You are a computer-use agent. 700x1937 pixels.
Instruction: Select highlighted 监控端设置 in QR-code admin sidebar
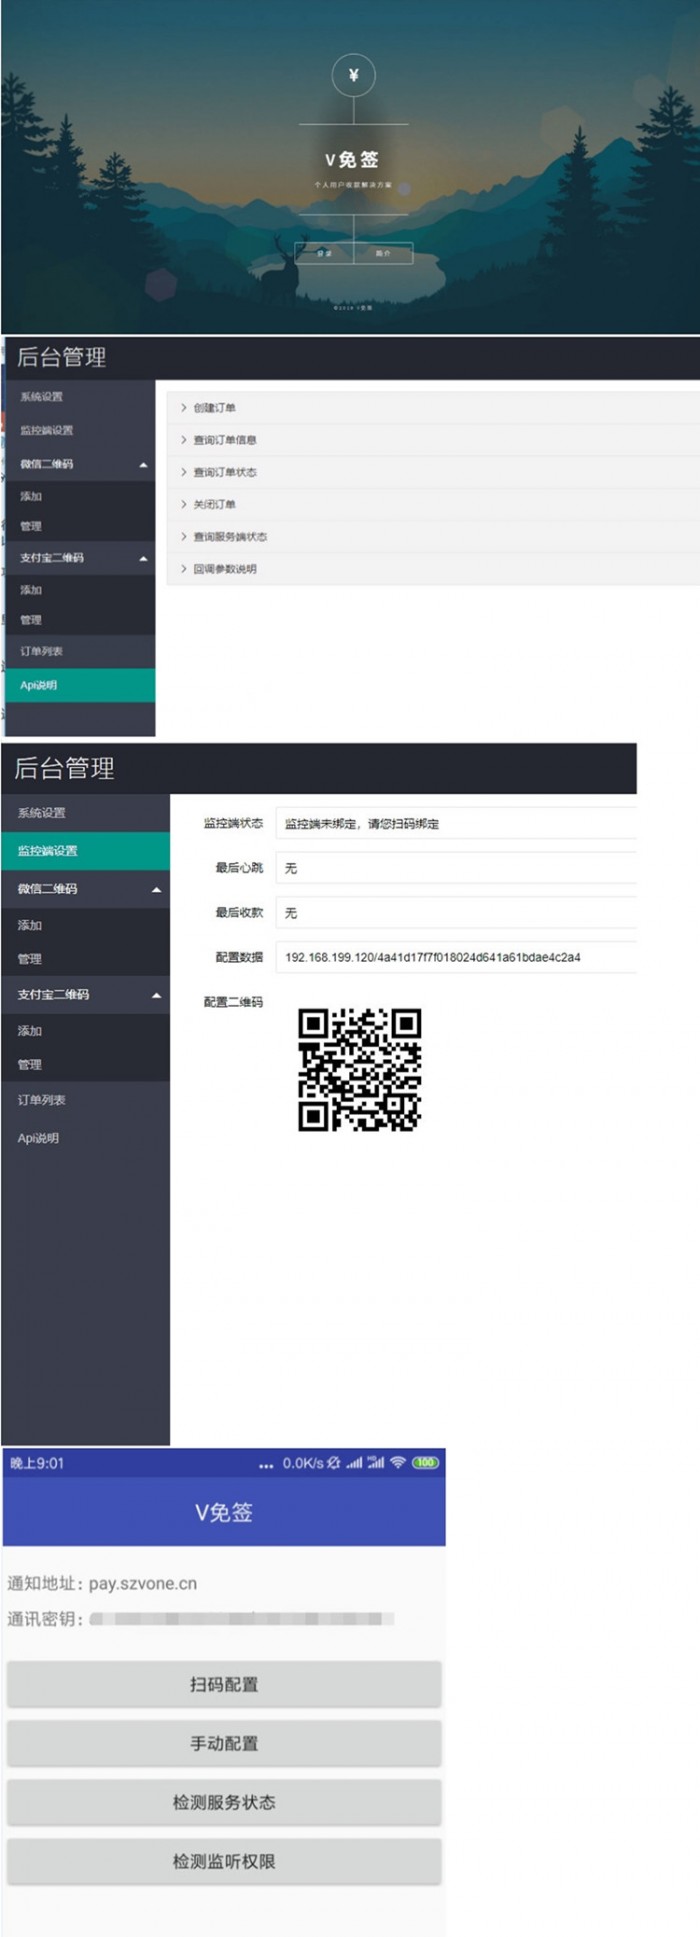(85, 851)
